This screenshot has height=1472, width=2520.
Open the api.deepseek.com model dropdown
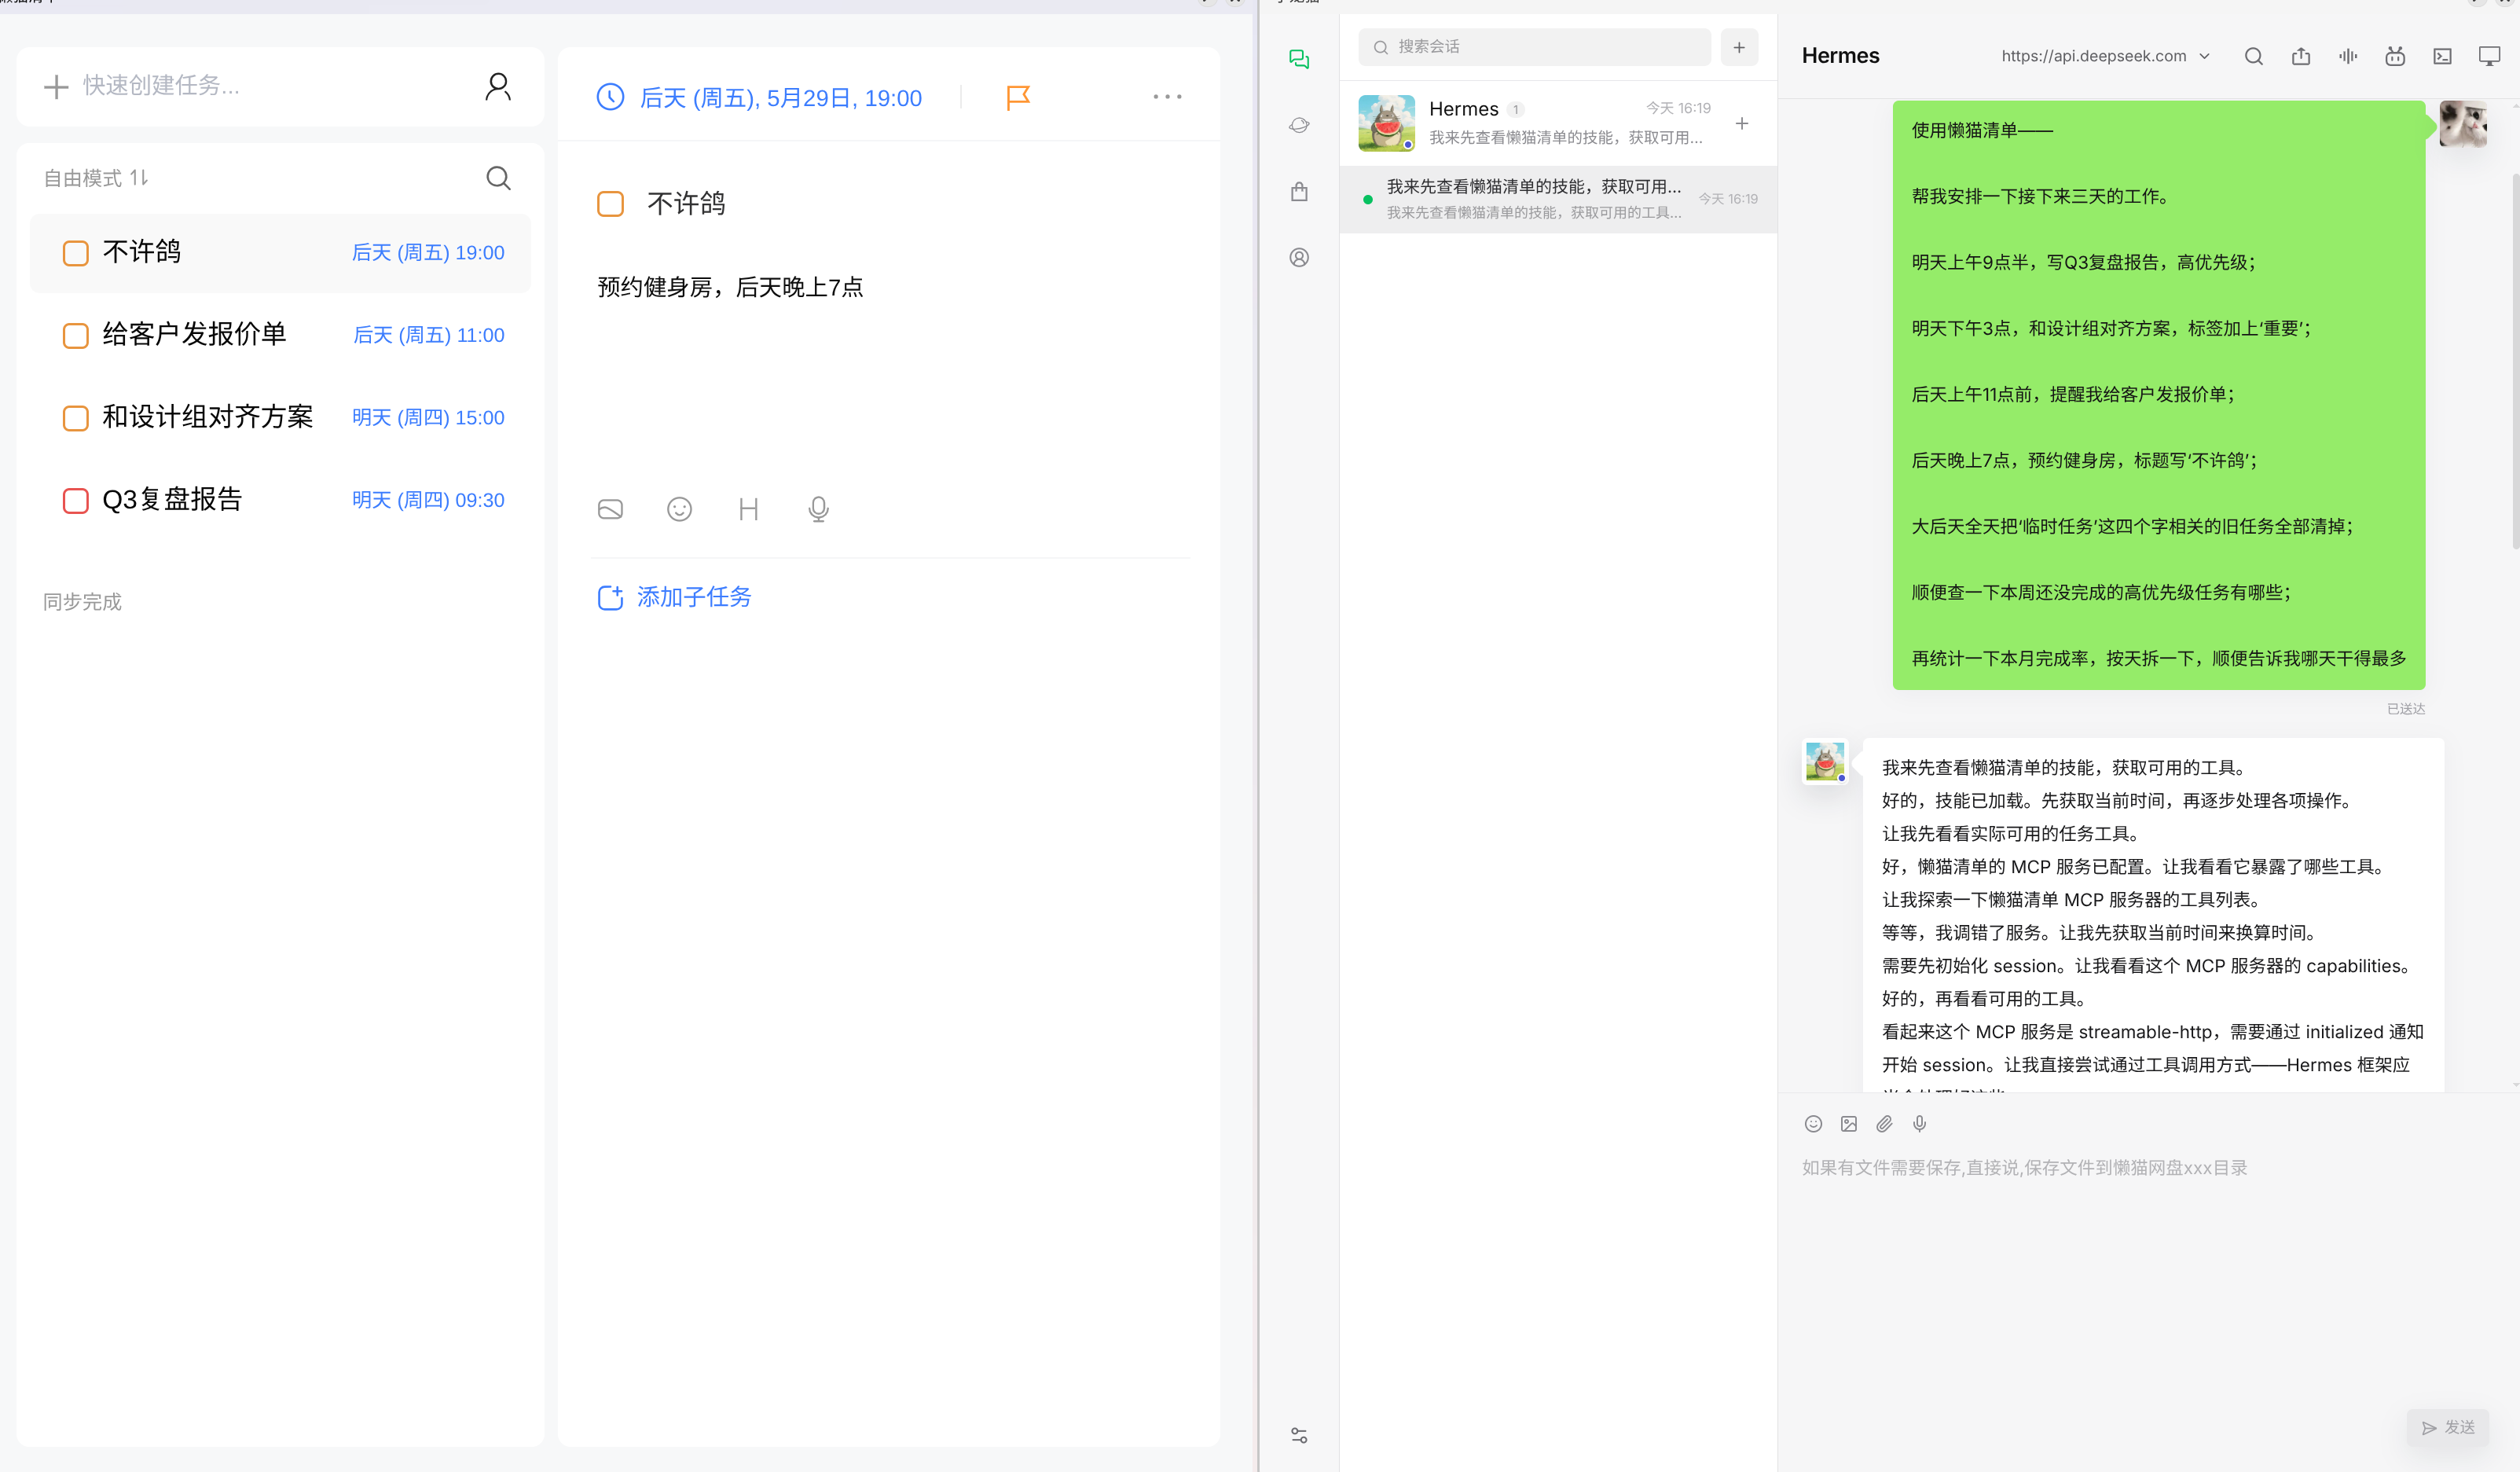(x=2105, y=56)
